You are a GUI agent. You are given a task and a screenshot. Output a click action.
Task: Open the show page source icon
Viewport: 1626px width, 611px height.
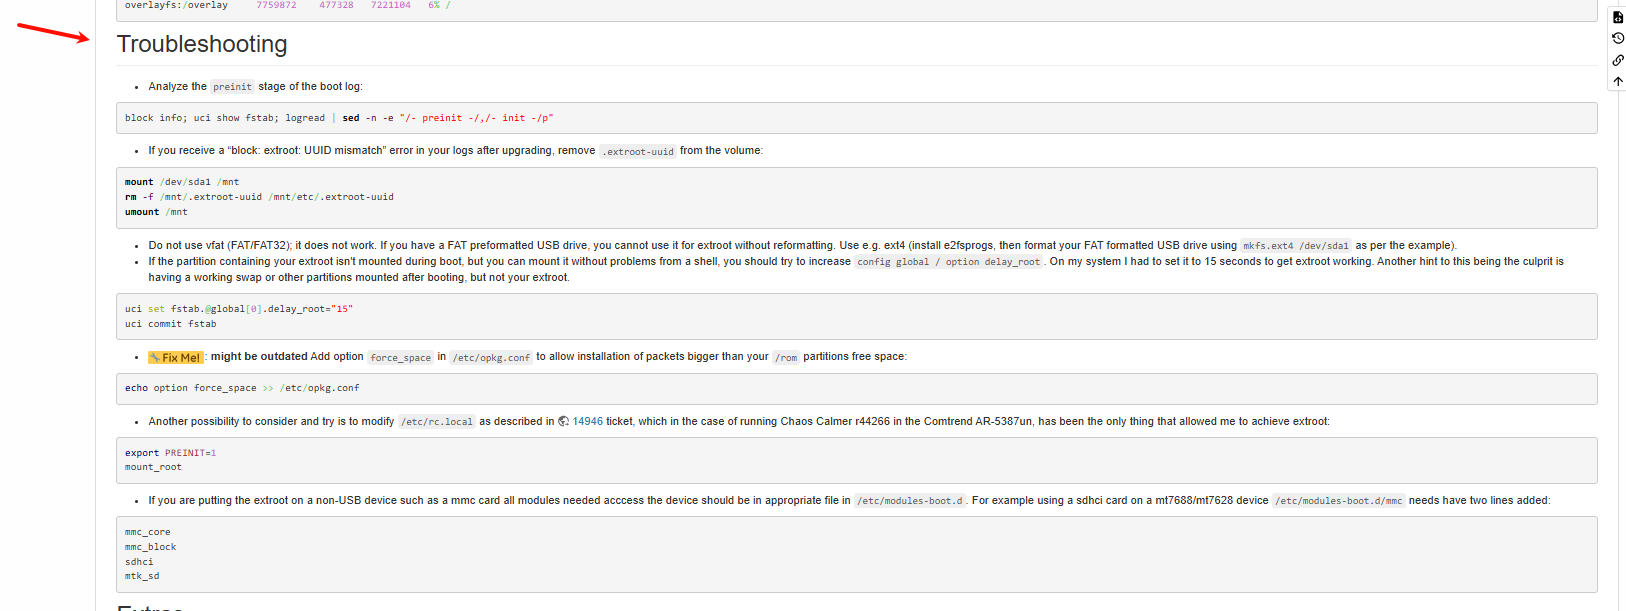coord(1617,17)
